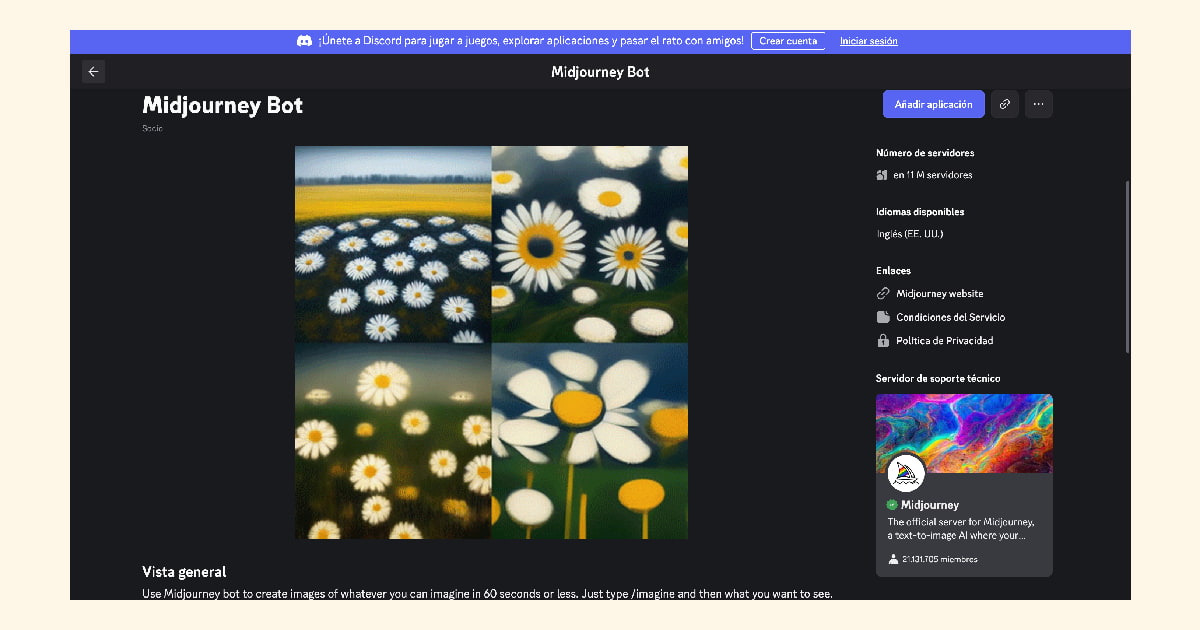Open Política de Privacidad link
1200x630 pixels.
click(x=945, y=340)
